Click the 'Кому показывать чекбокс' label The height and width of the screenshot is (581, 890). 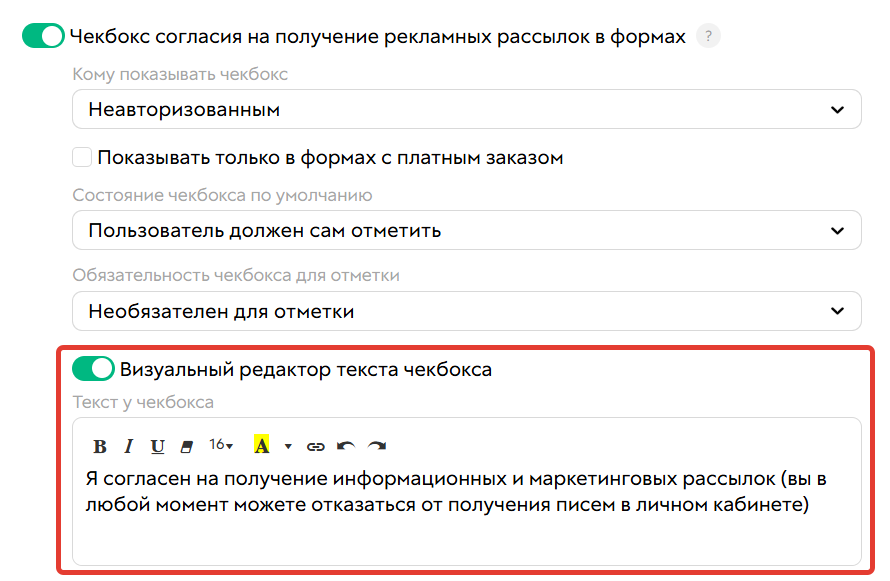click(x=180, y=74)
